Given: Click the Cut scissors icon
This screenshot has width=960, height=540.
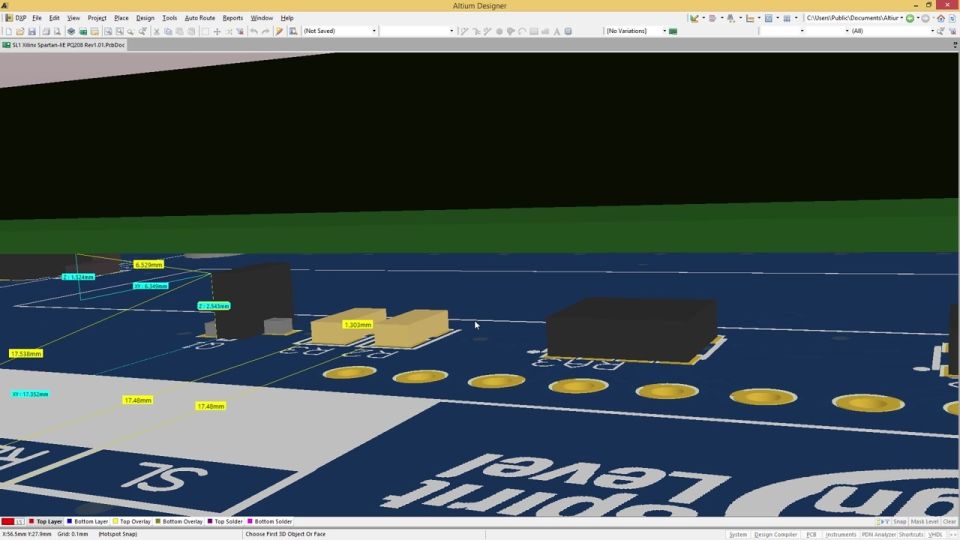Looking at the screenshot, I should (x=156, y=31).
